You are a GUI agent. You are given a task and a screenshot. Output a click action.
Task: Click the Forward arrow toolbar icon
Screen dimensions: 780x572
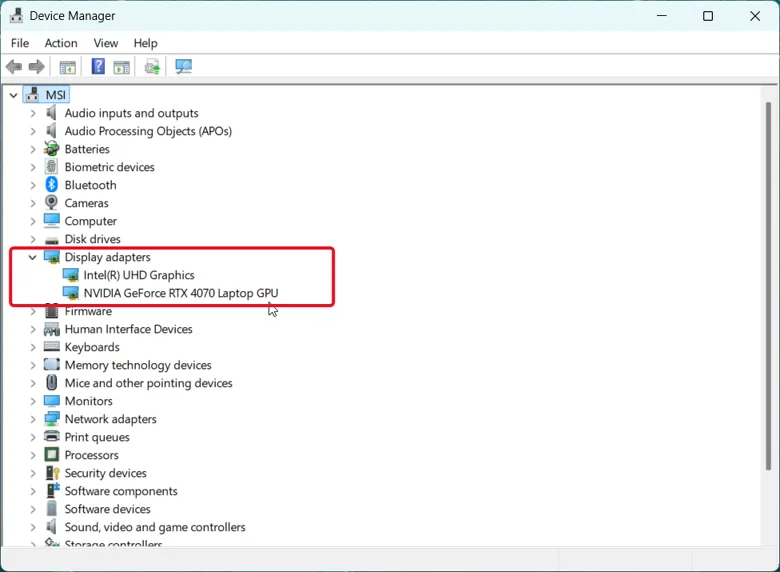36,66
